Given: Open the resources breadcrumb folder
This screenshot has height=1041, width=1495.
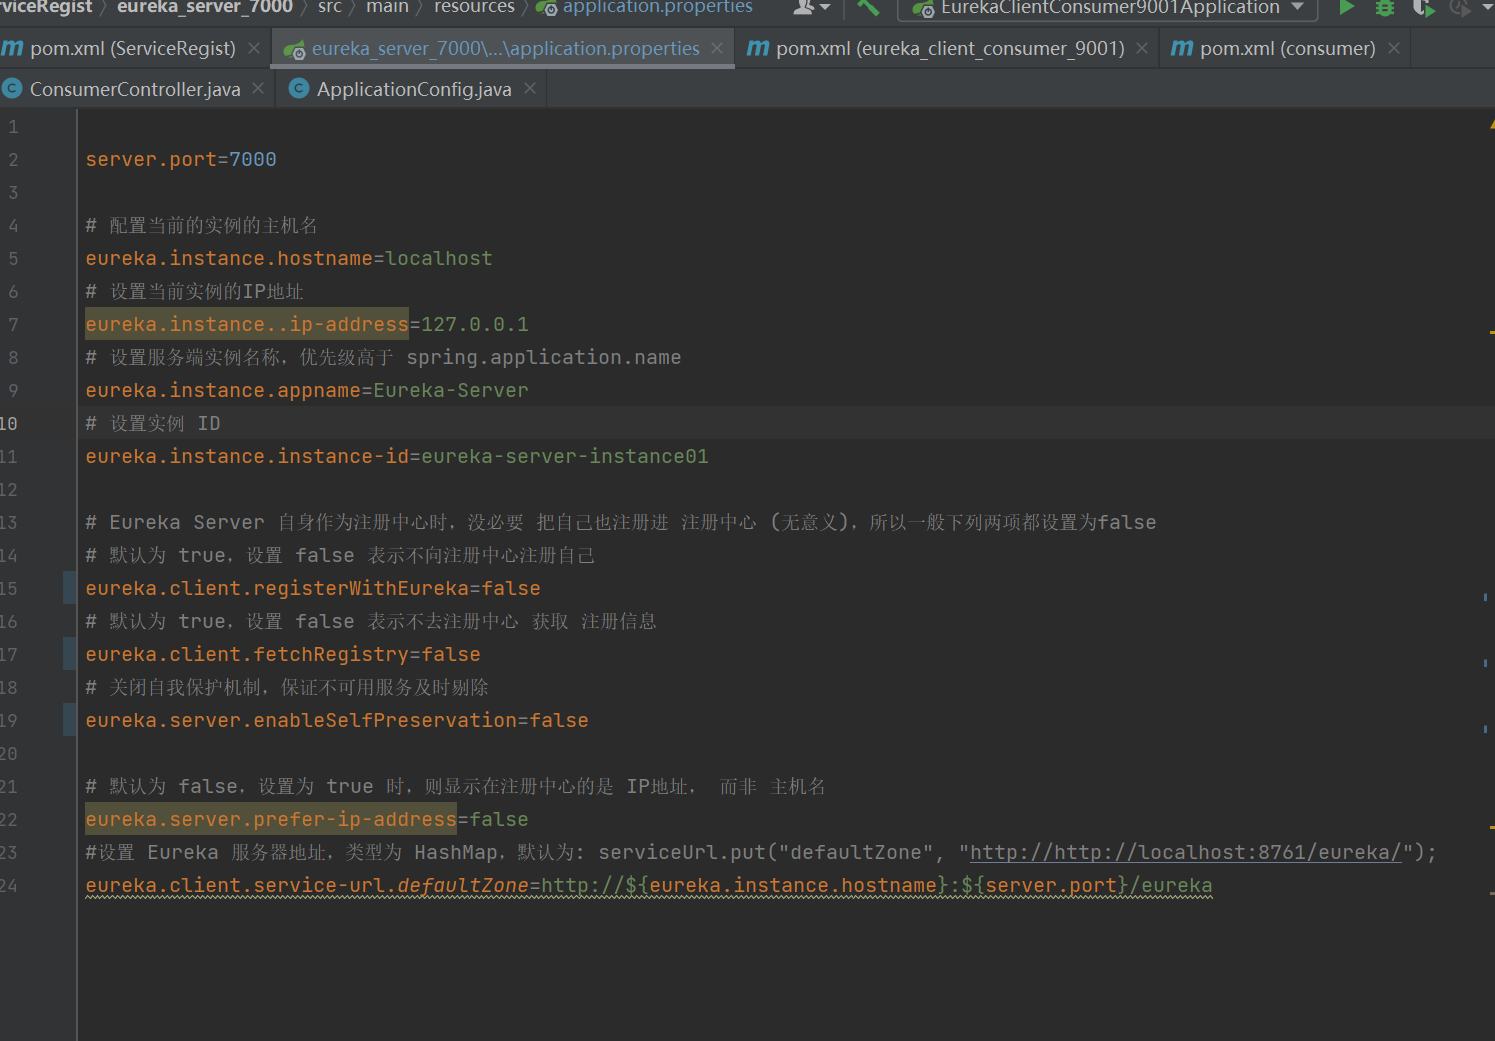Looking at the screenshot, I should tap(474, 8).
